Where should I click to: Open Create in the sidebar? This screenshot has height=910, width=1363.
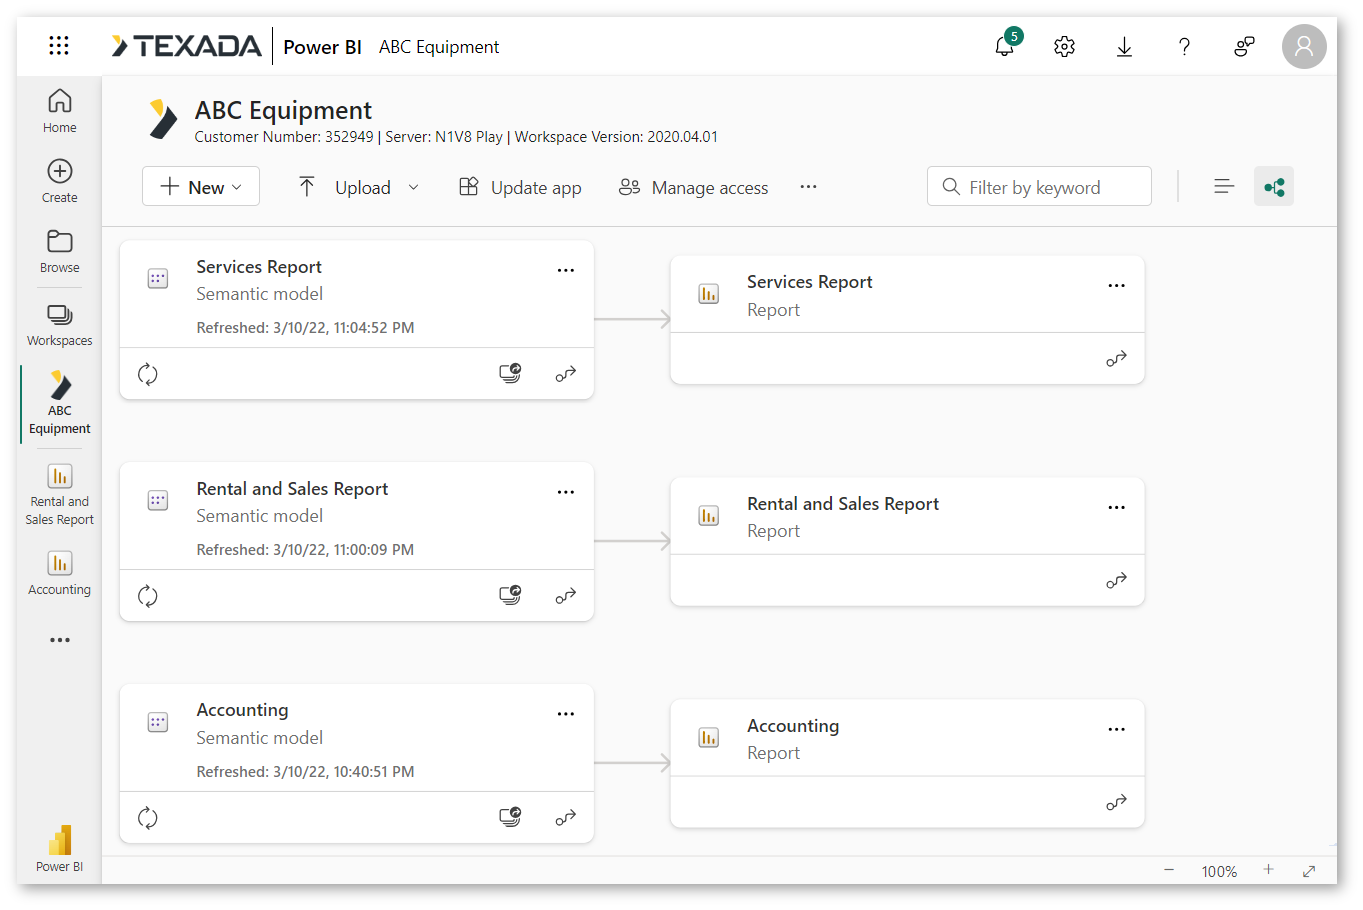coord(60,181)
